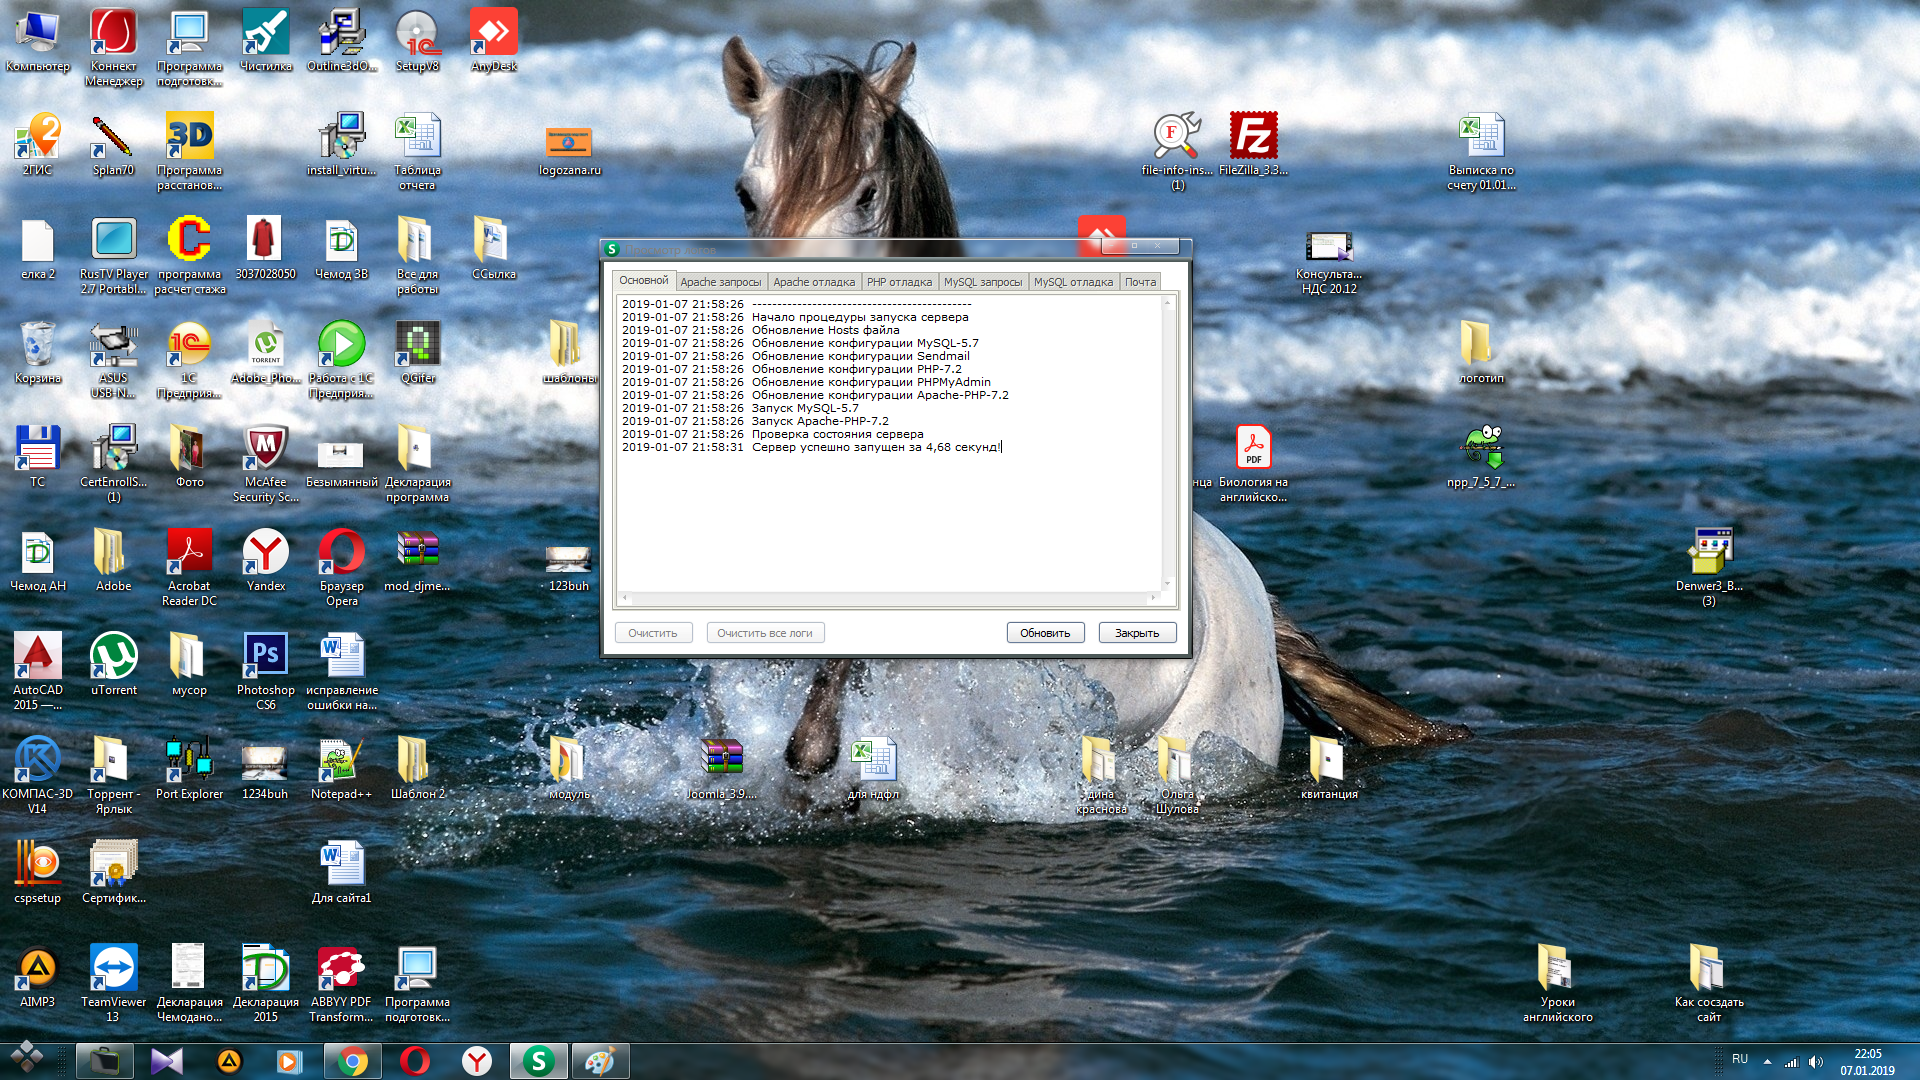The width and height of the screenshot is (1920, 1080).
Task: Switch to the Apache запросы tab
Action: 720,282
